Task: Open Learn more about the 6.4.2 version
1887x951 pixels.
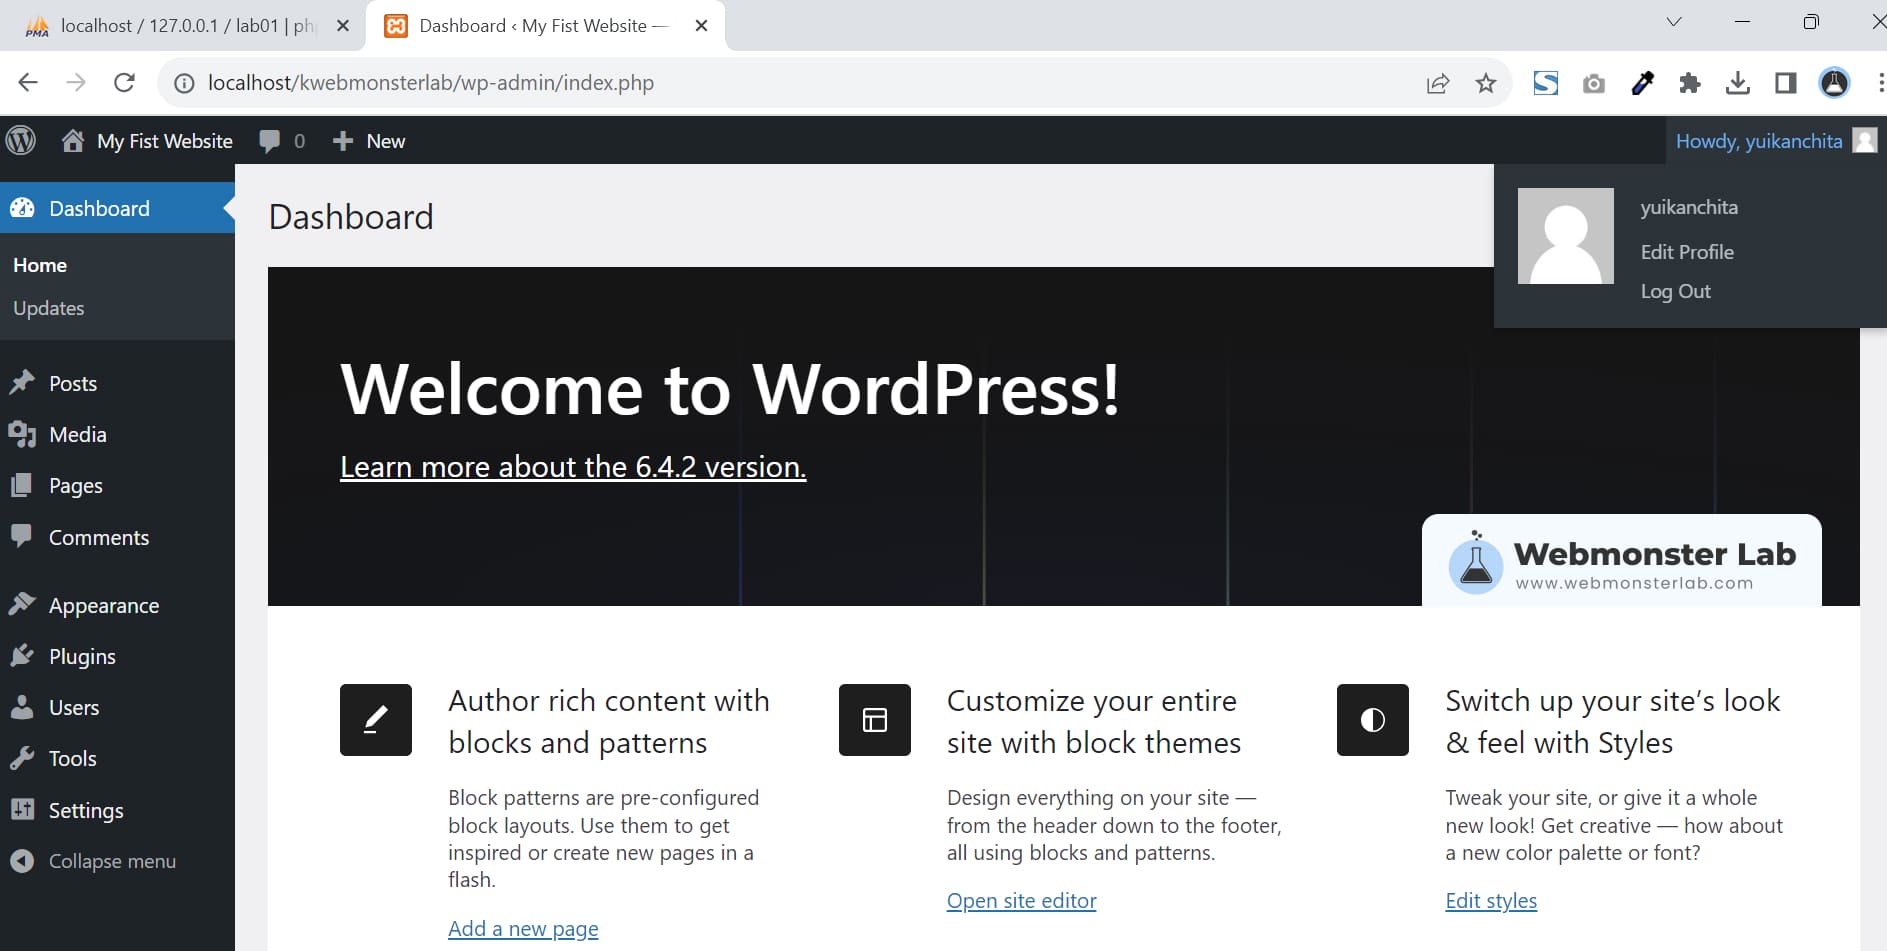Action: pos(573,467)
